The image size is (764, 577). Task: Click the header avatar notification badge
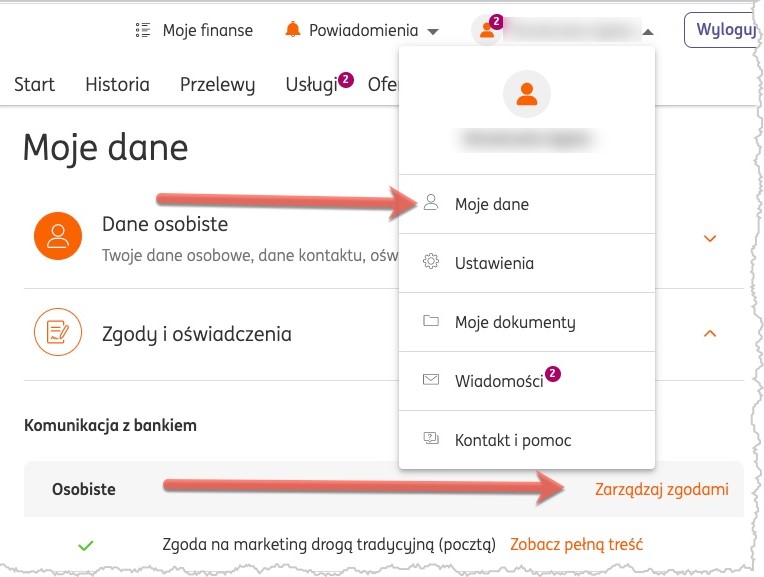tap(496, 21)
